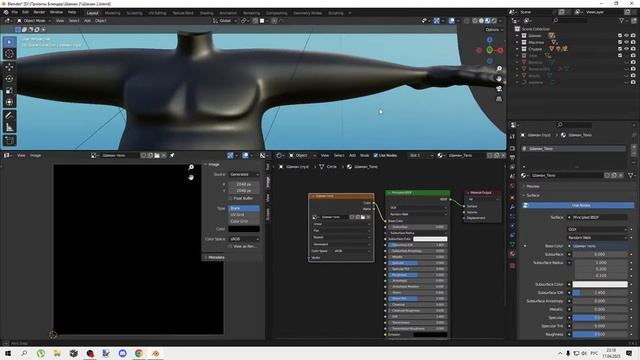
Task: Toggle camera view gizmo in viewport
Action: pos(499,89)
